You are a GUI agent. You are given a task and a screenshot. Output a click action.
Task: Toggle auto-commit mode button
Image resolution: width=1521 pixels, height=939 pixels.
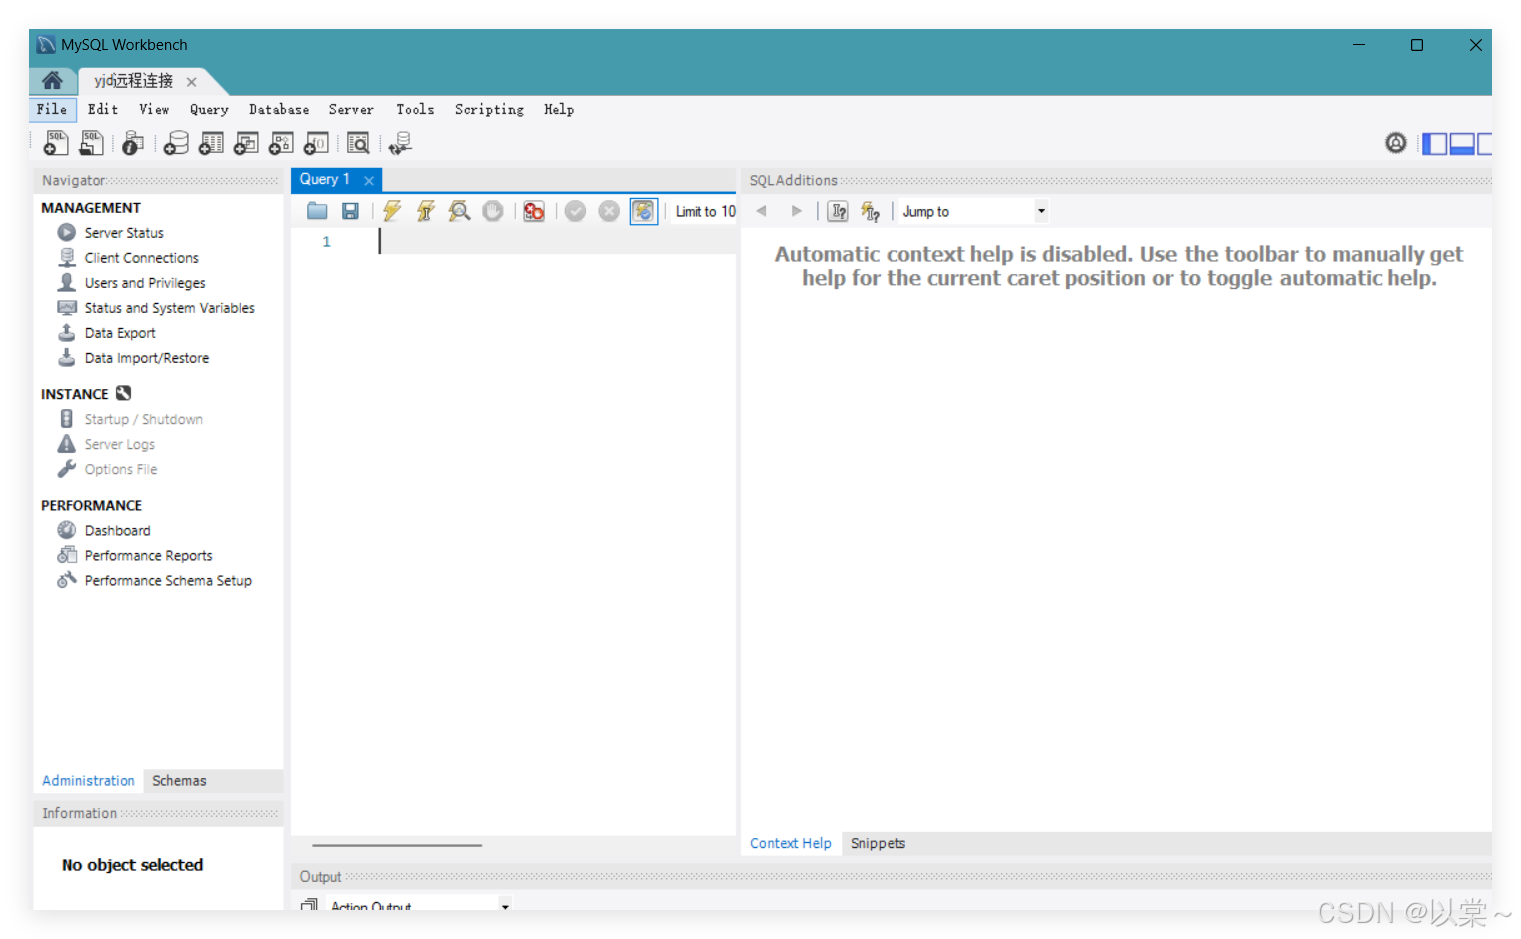click(644, 211)
